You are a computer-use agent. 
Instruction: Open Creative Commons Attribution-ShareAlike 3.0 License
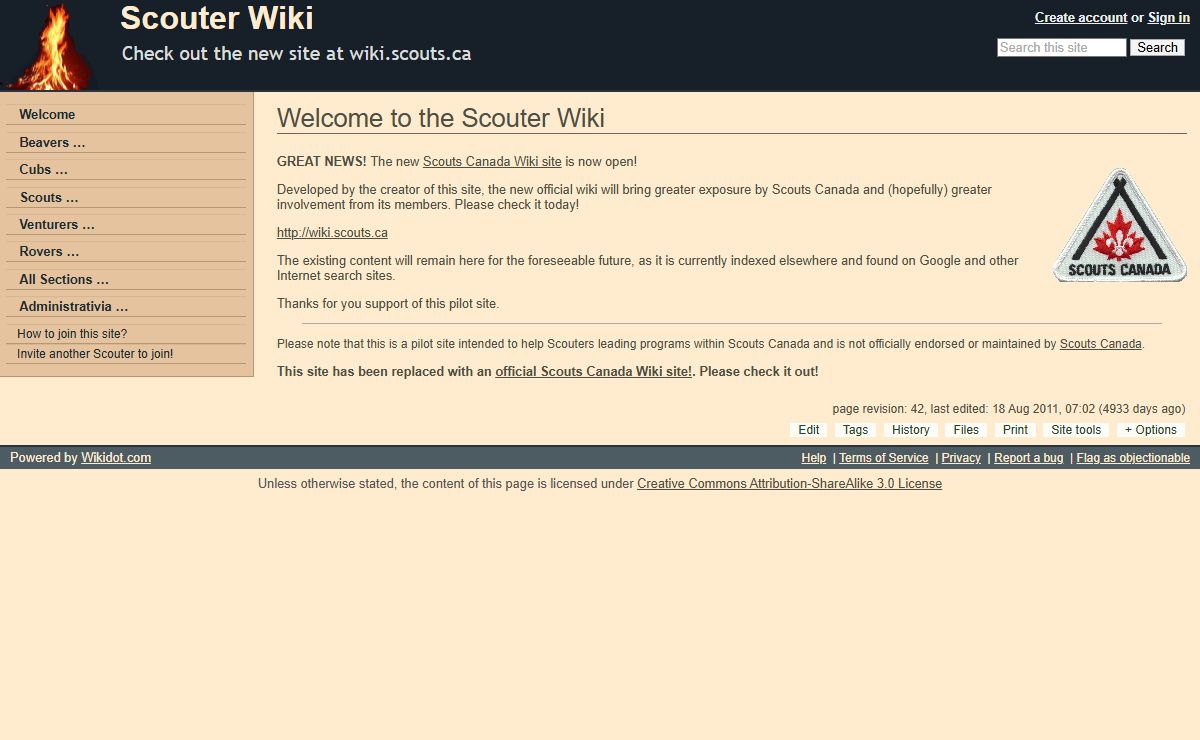tap(789, 484)
